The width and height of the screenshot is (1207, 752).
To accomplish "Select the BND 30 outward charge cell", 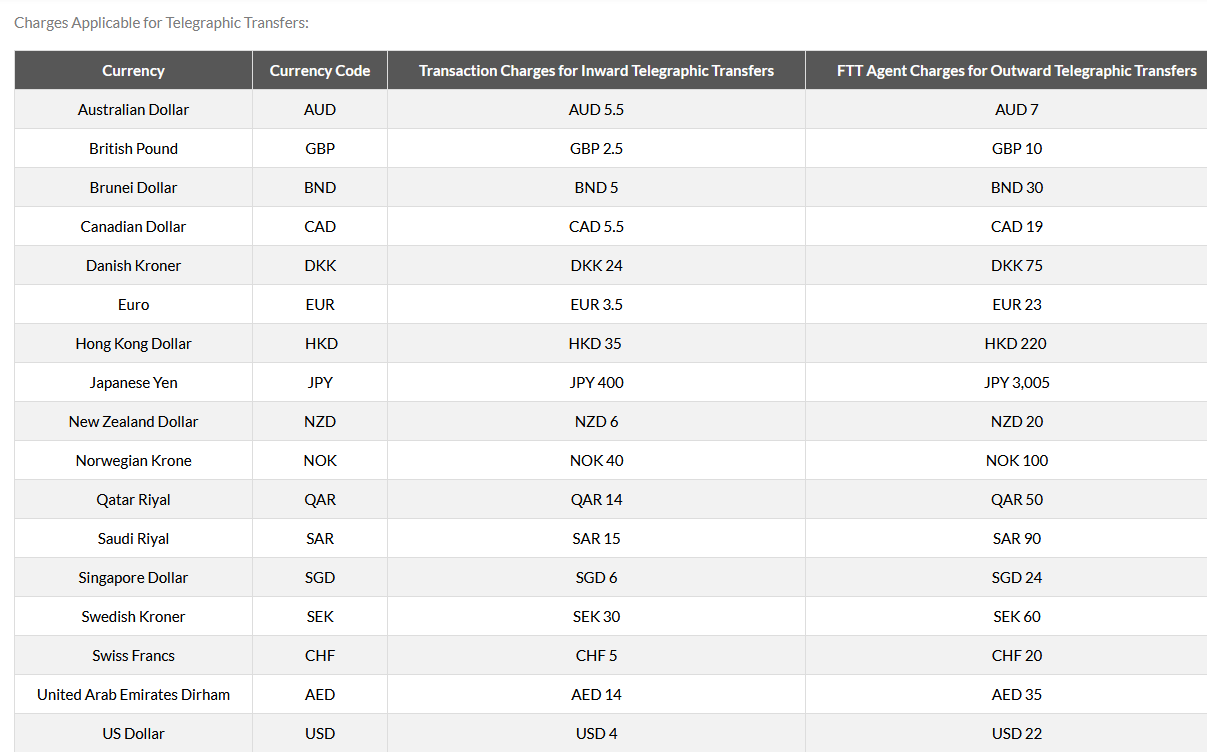I will tap(1017, 188).
